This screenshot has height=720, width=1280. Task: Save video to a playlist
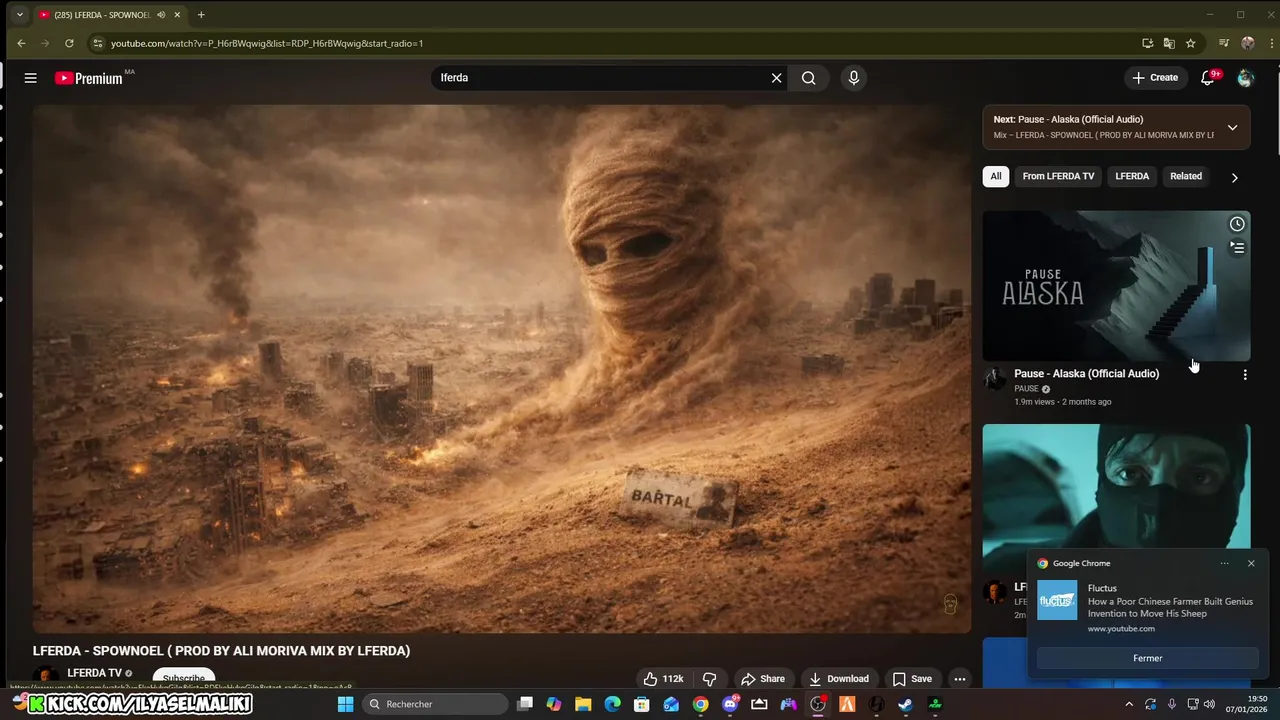pyautogui.click(x=912, y=679)
